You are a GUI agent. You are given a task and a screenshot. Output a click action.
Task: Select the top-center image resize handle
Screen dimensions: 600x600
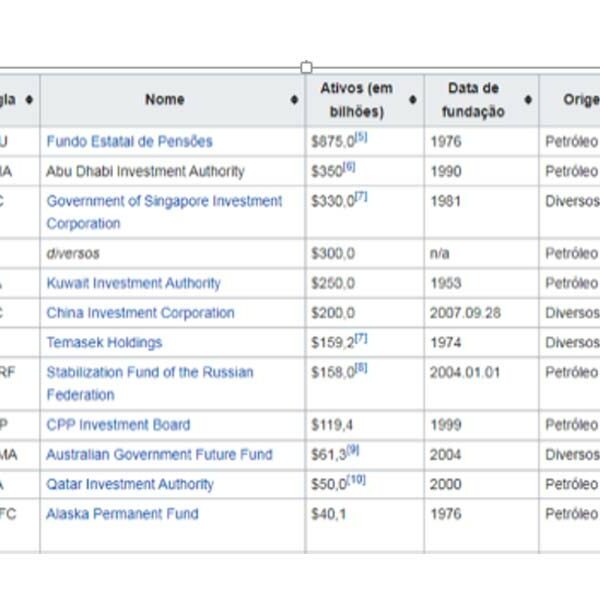(306, 68)
